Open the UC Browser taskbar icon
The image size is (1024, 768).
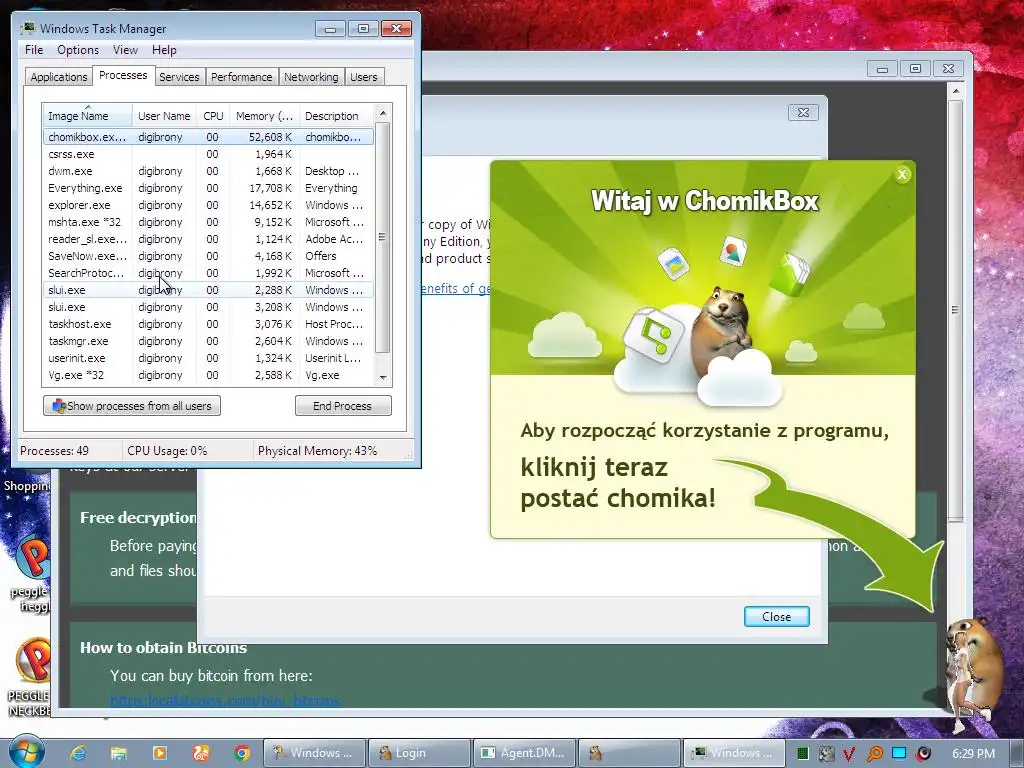200,753
